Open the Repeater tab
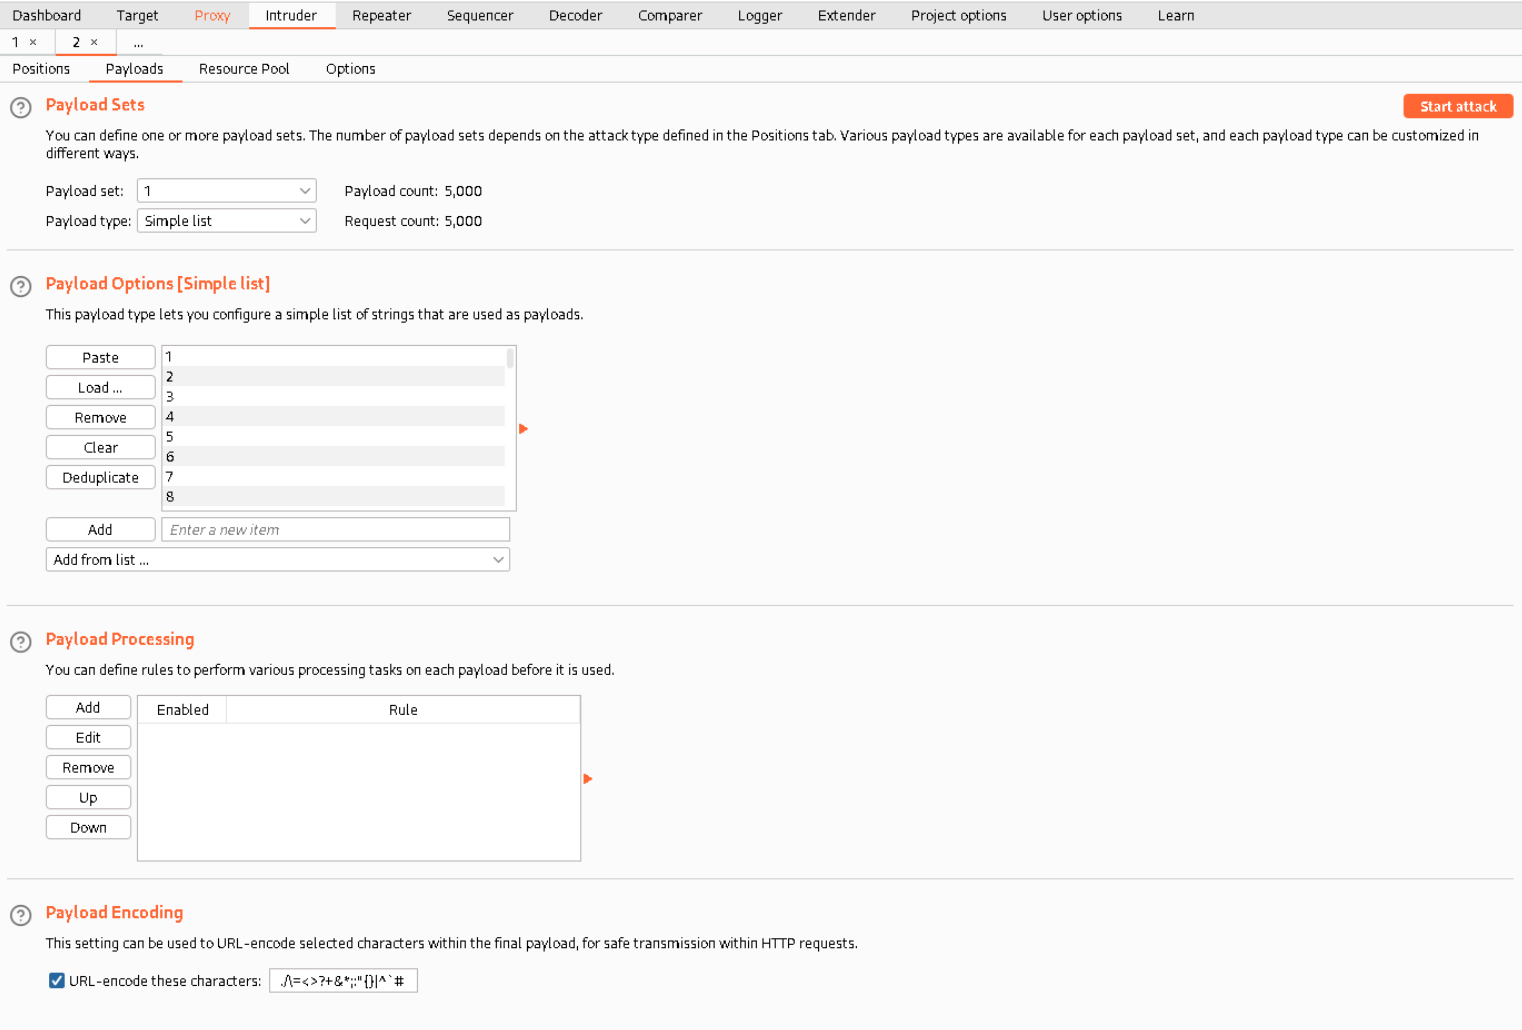Viewport: 1522px width, 1030px height. coord(382,15)
